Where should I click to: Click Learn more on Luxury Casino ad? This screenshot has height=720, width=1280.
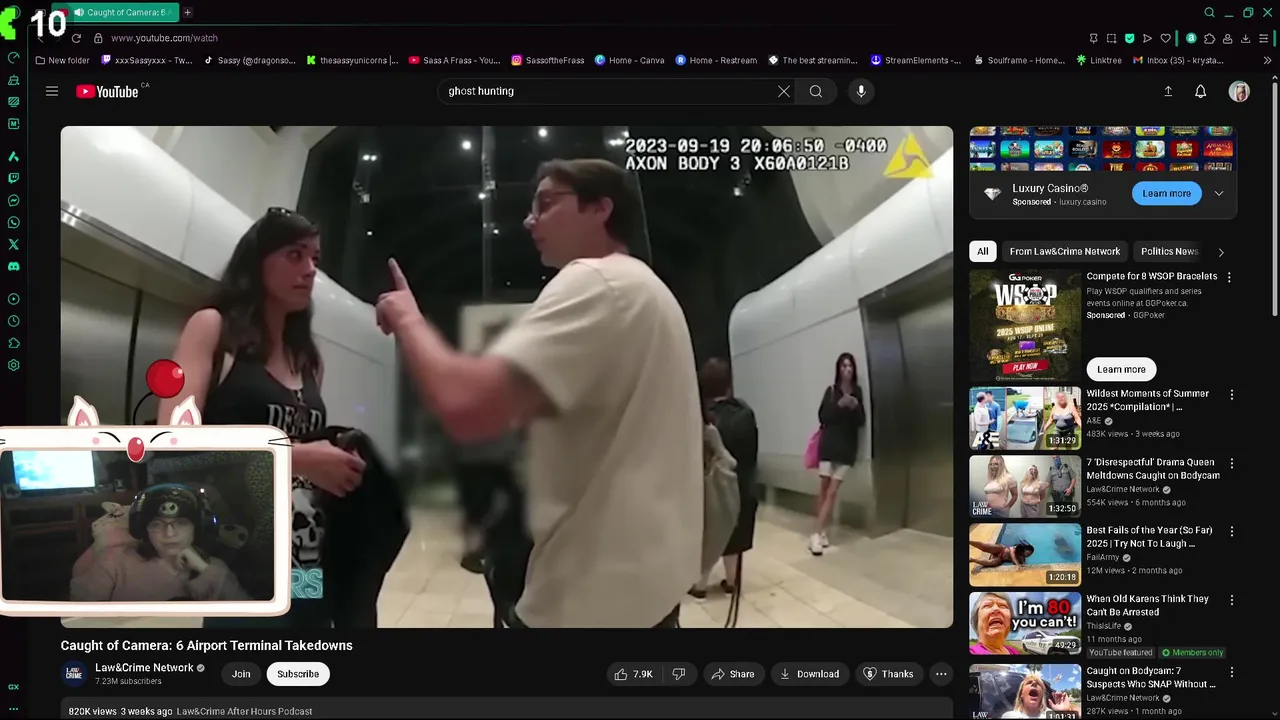coord(1166,193)
